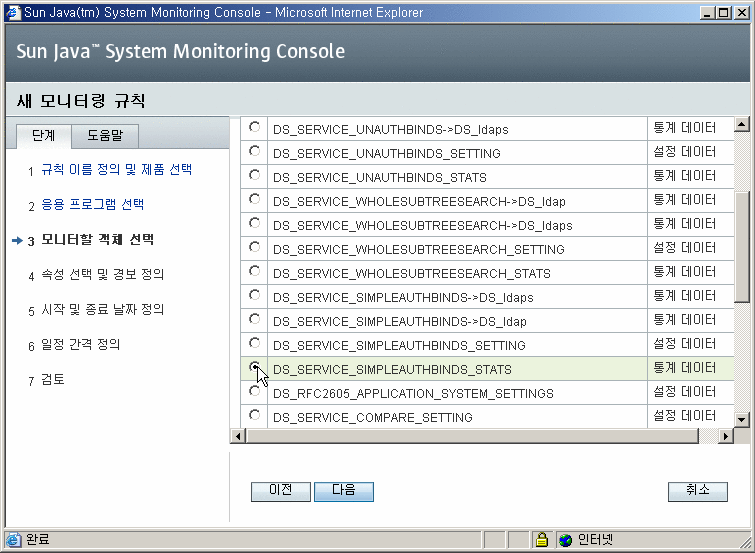The width and height of the screenshot is (755, 553).
Task: Select radio for DS_SERVICE_COMPARE_SETTING
Action: (254, 415)
